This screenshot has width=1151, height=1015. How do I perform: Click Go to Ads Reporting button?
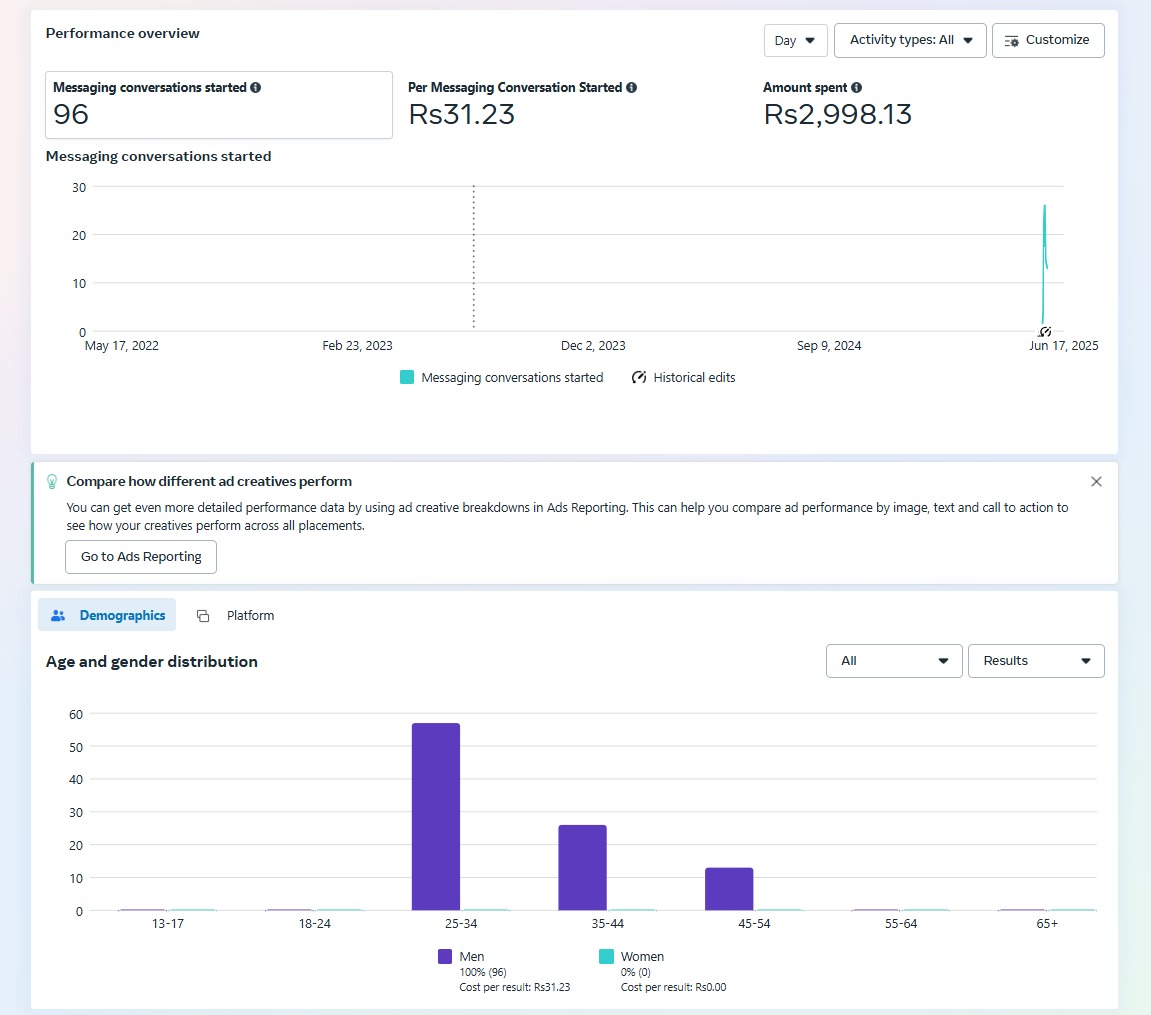(141, 557)
